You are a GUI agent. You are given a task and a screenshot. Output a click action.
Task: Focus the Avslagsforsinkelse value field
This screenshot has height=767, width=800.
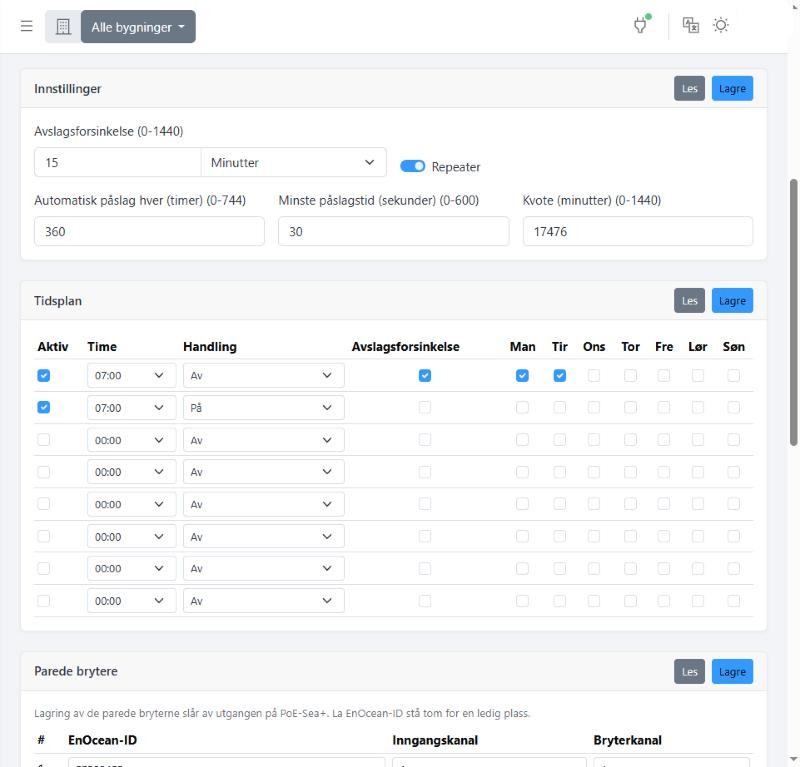(x=118, y=162)
